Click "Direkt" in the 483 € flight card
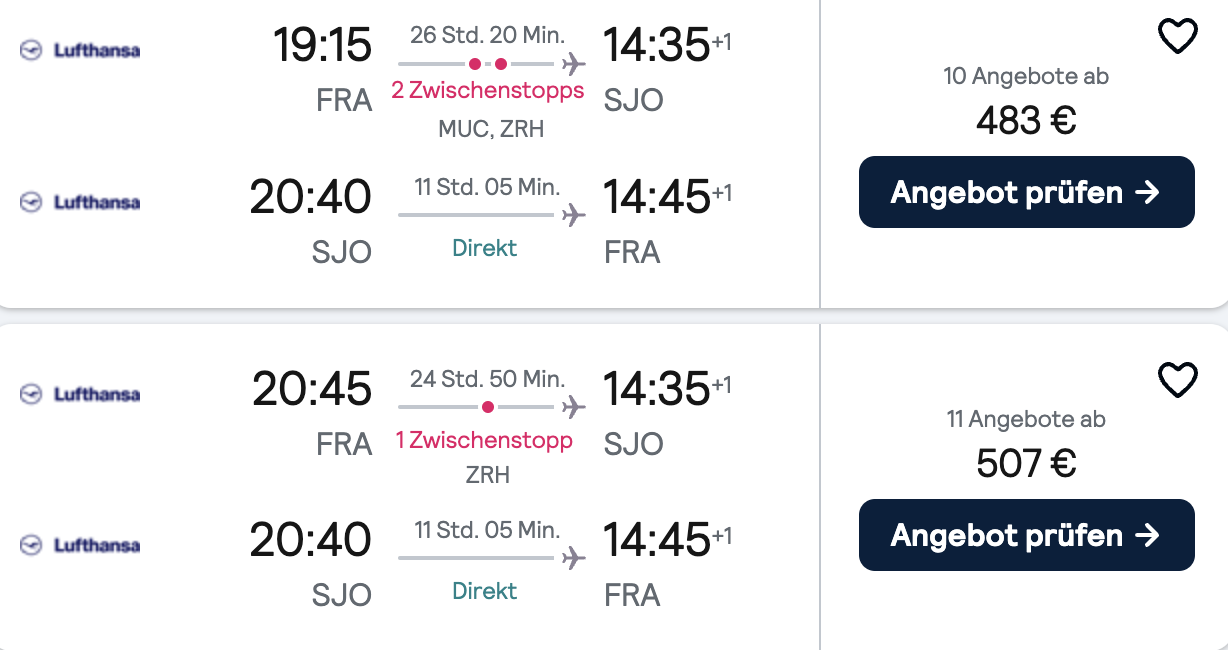Viewport: 1228px width, 650px height. 485,248
